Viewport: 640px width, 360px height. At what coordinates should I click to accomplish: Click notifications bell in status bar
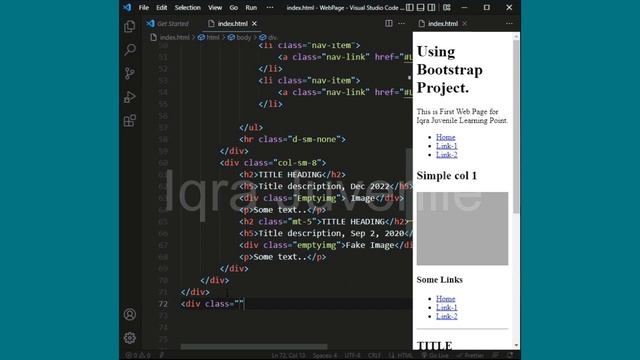point(510,356)
